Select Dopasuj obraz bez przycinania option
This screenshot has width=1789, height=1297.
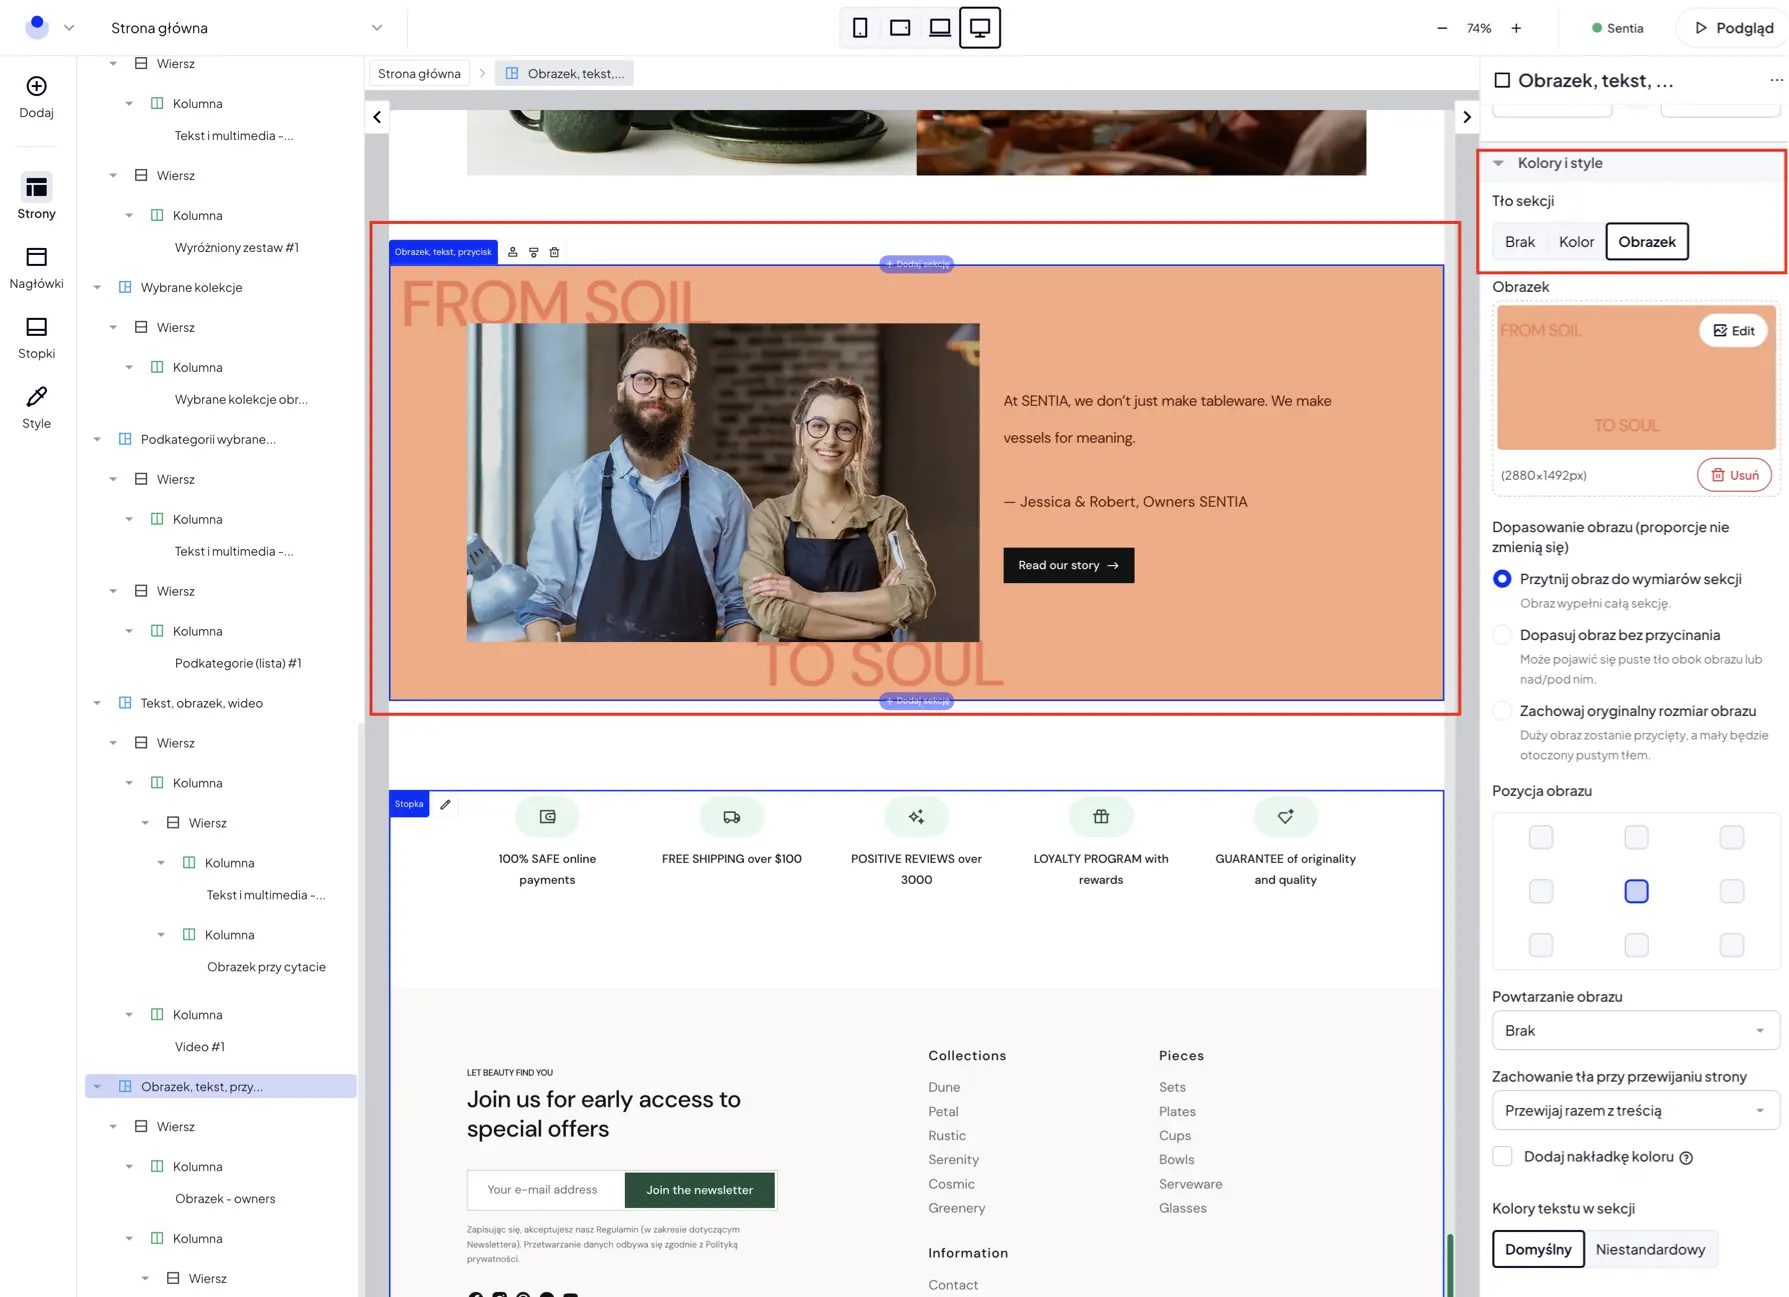point(1502,635)
